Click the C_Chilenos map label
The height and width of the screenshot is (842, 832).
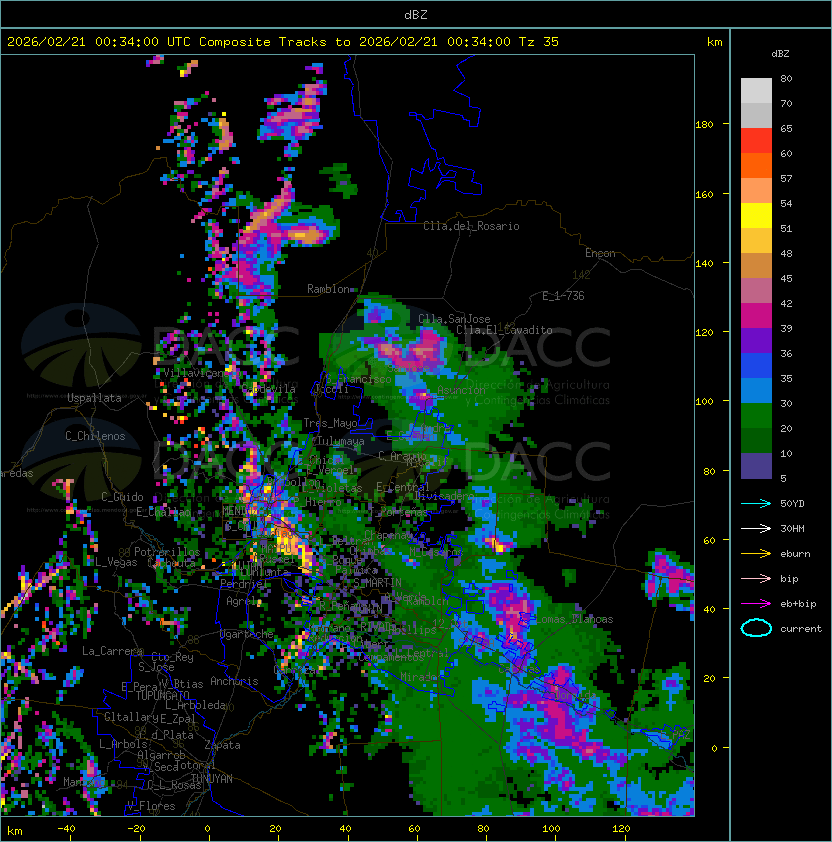95,436
